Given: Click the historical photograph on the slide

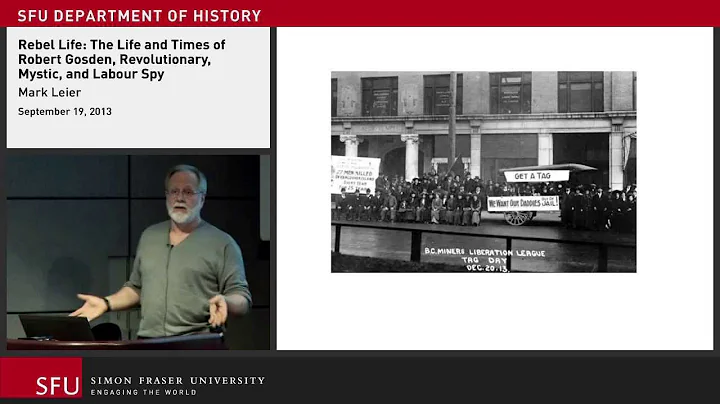Looking at the screenshot, I should [484, 172].
